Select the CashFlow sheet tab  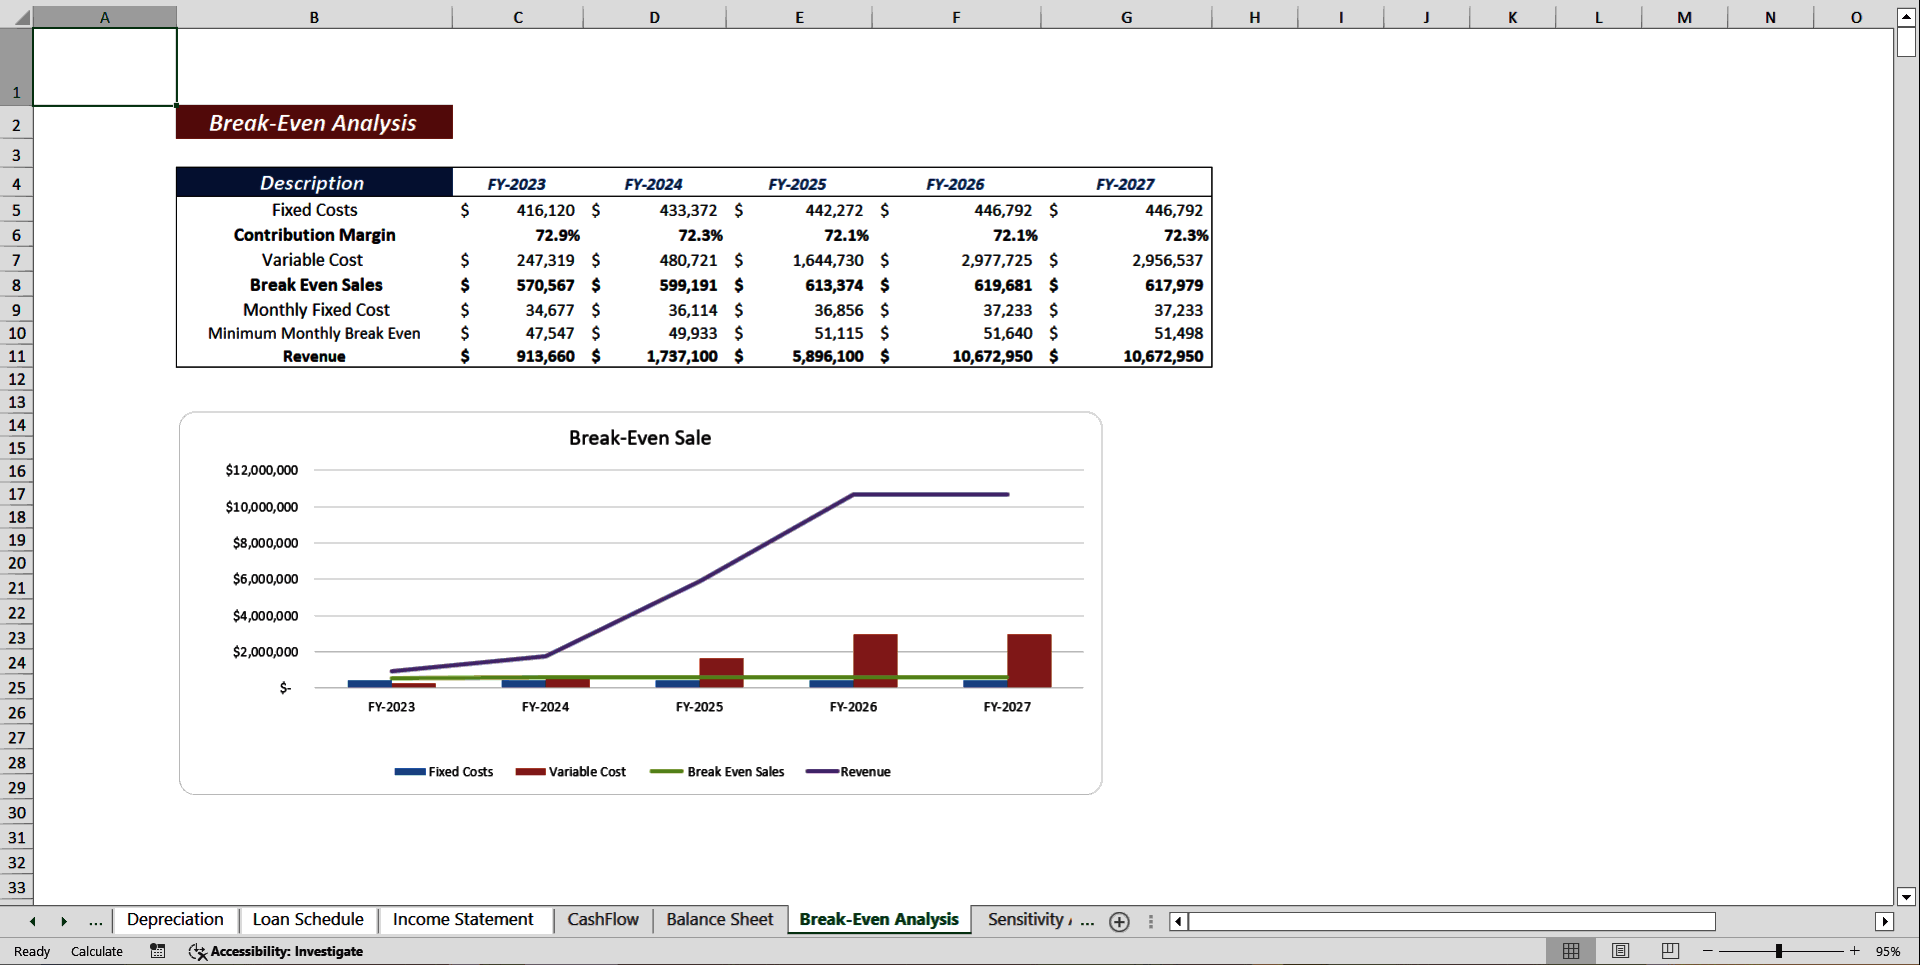602,919
